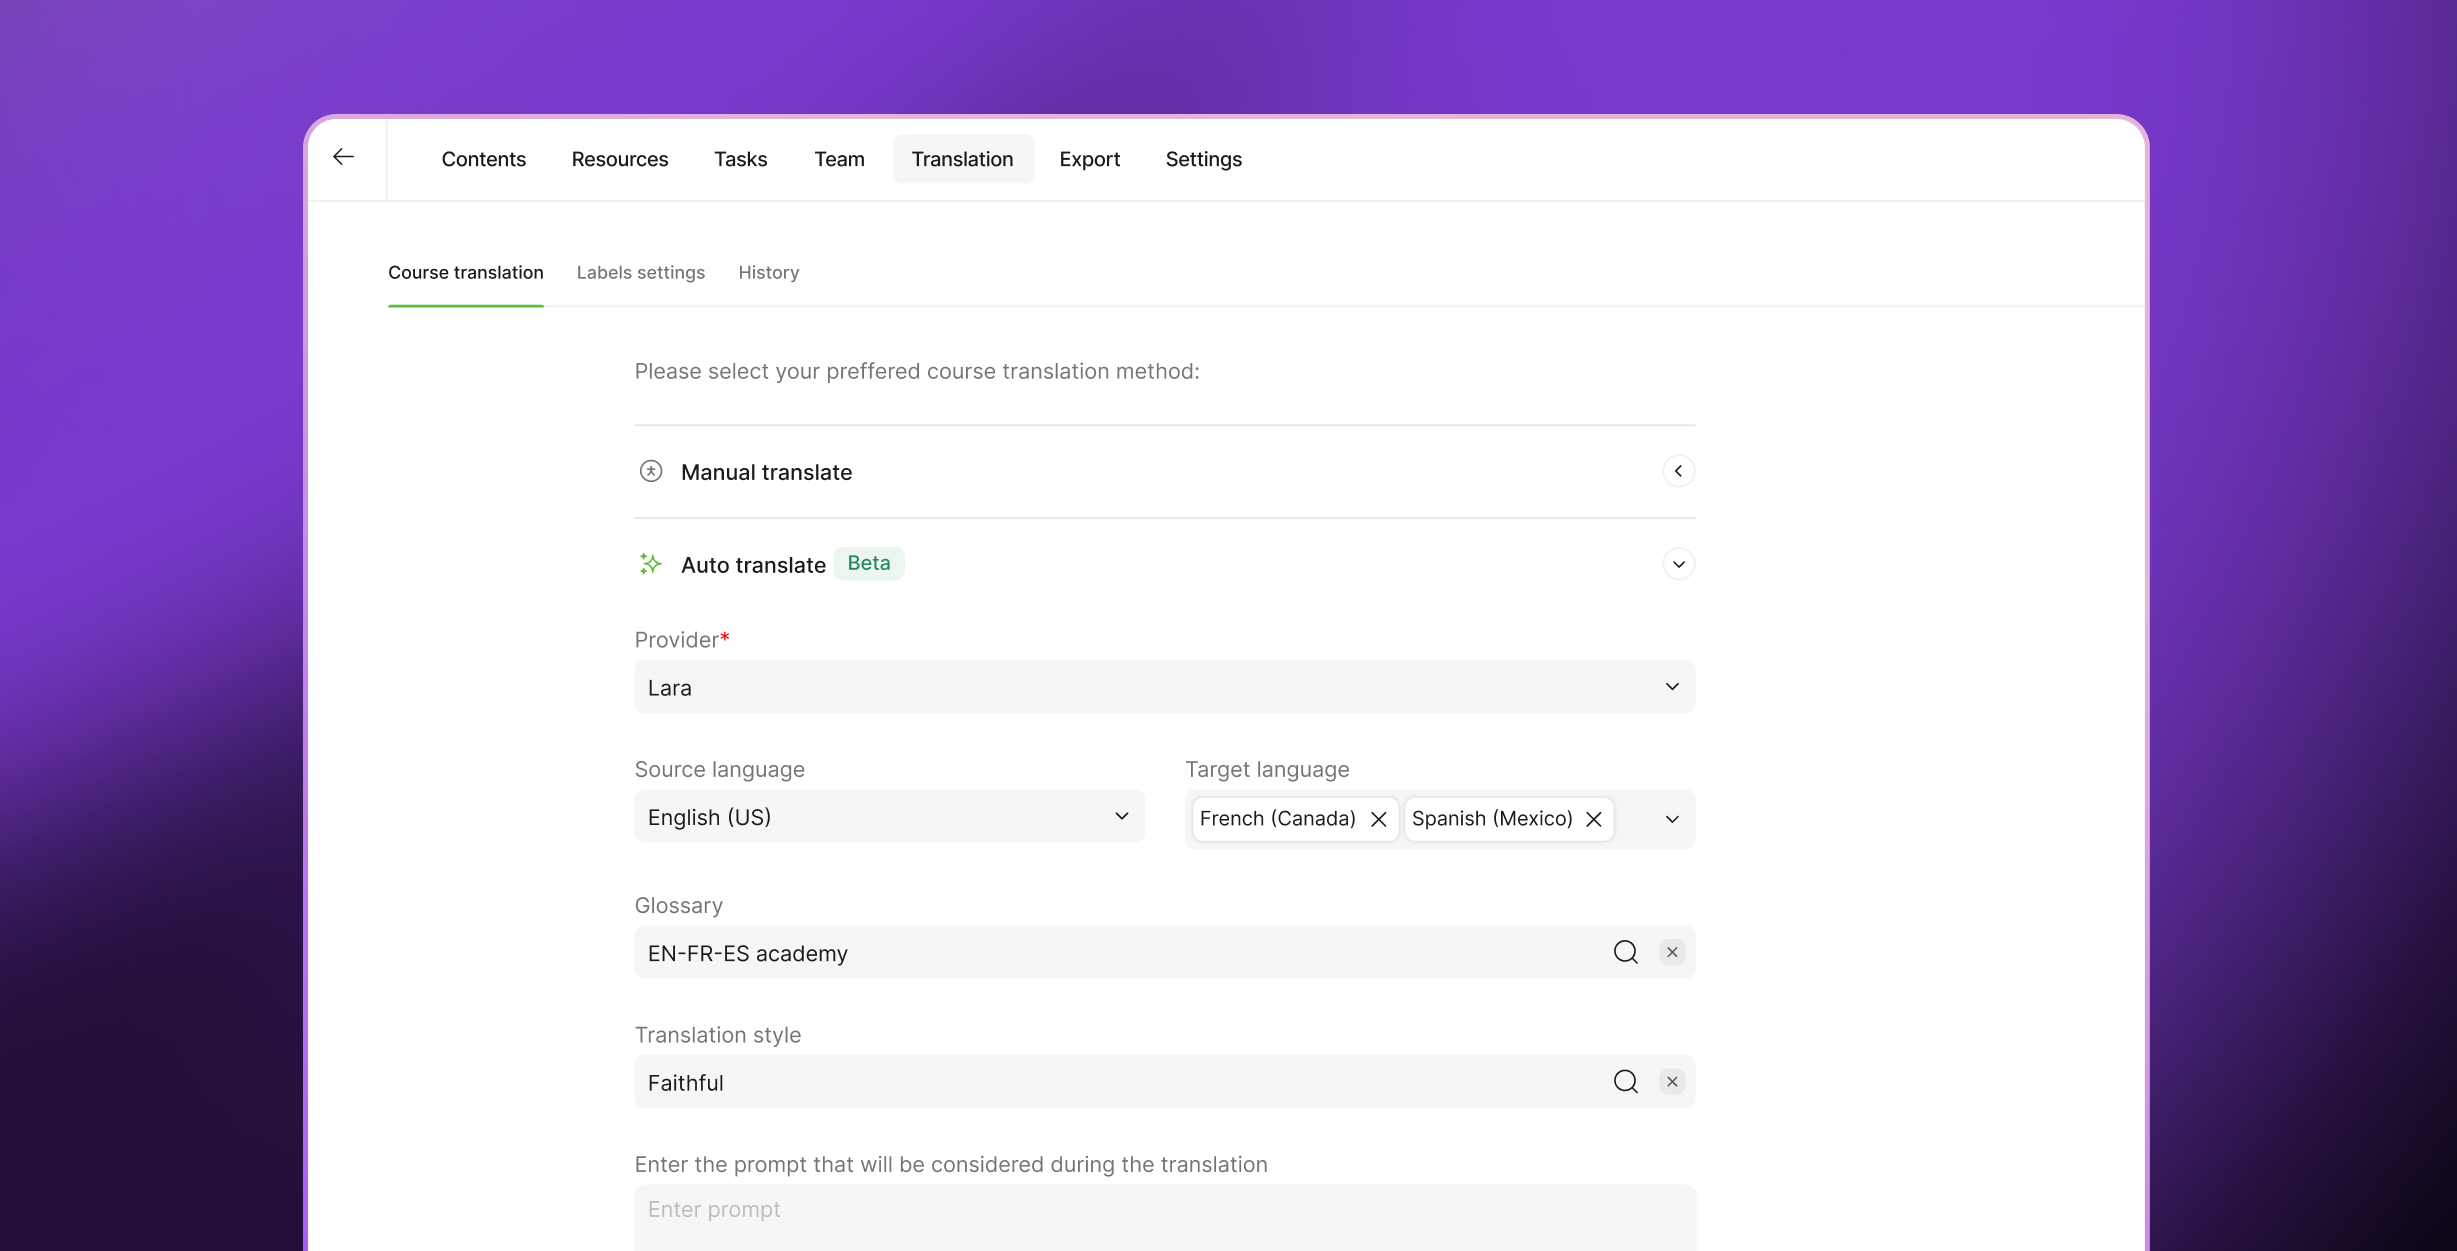Click the Auto translate sparkle icon
Screen dimensions: 2457x1251
(x=651, y=564)
